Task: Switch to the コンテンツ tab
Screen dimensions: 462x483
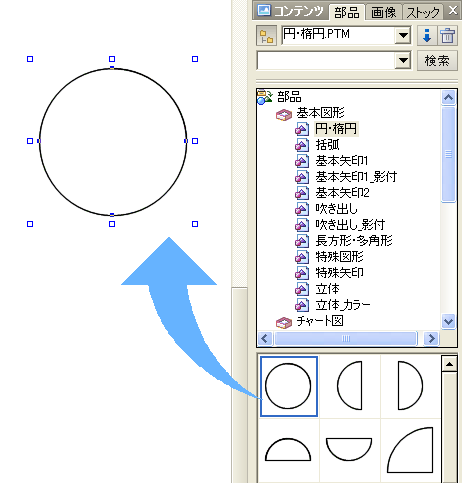Action: [x=291, y=12]
